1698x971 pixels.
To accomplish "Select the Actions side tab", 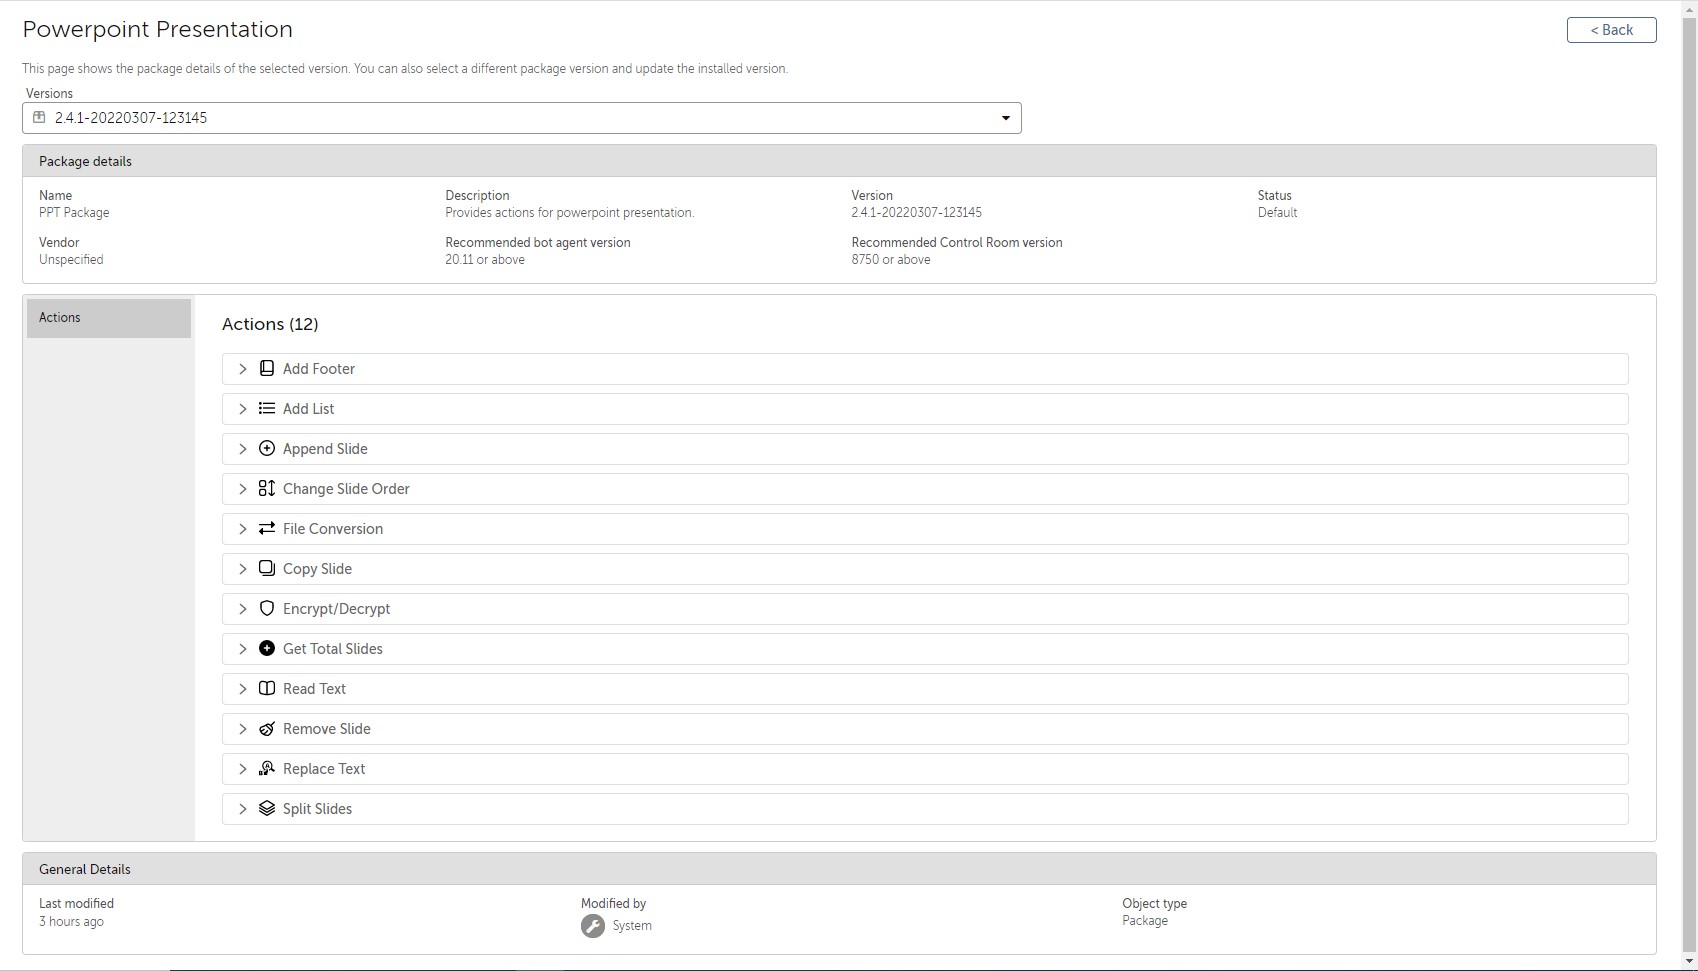I will 109,318.
